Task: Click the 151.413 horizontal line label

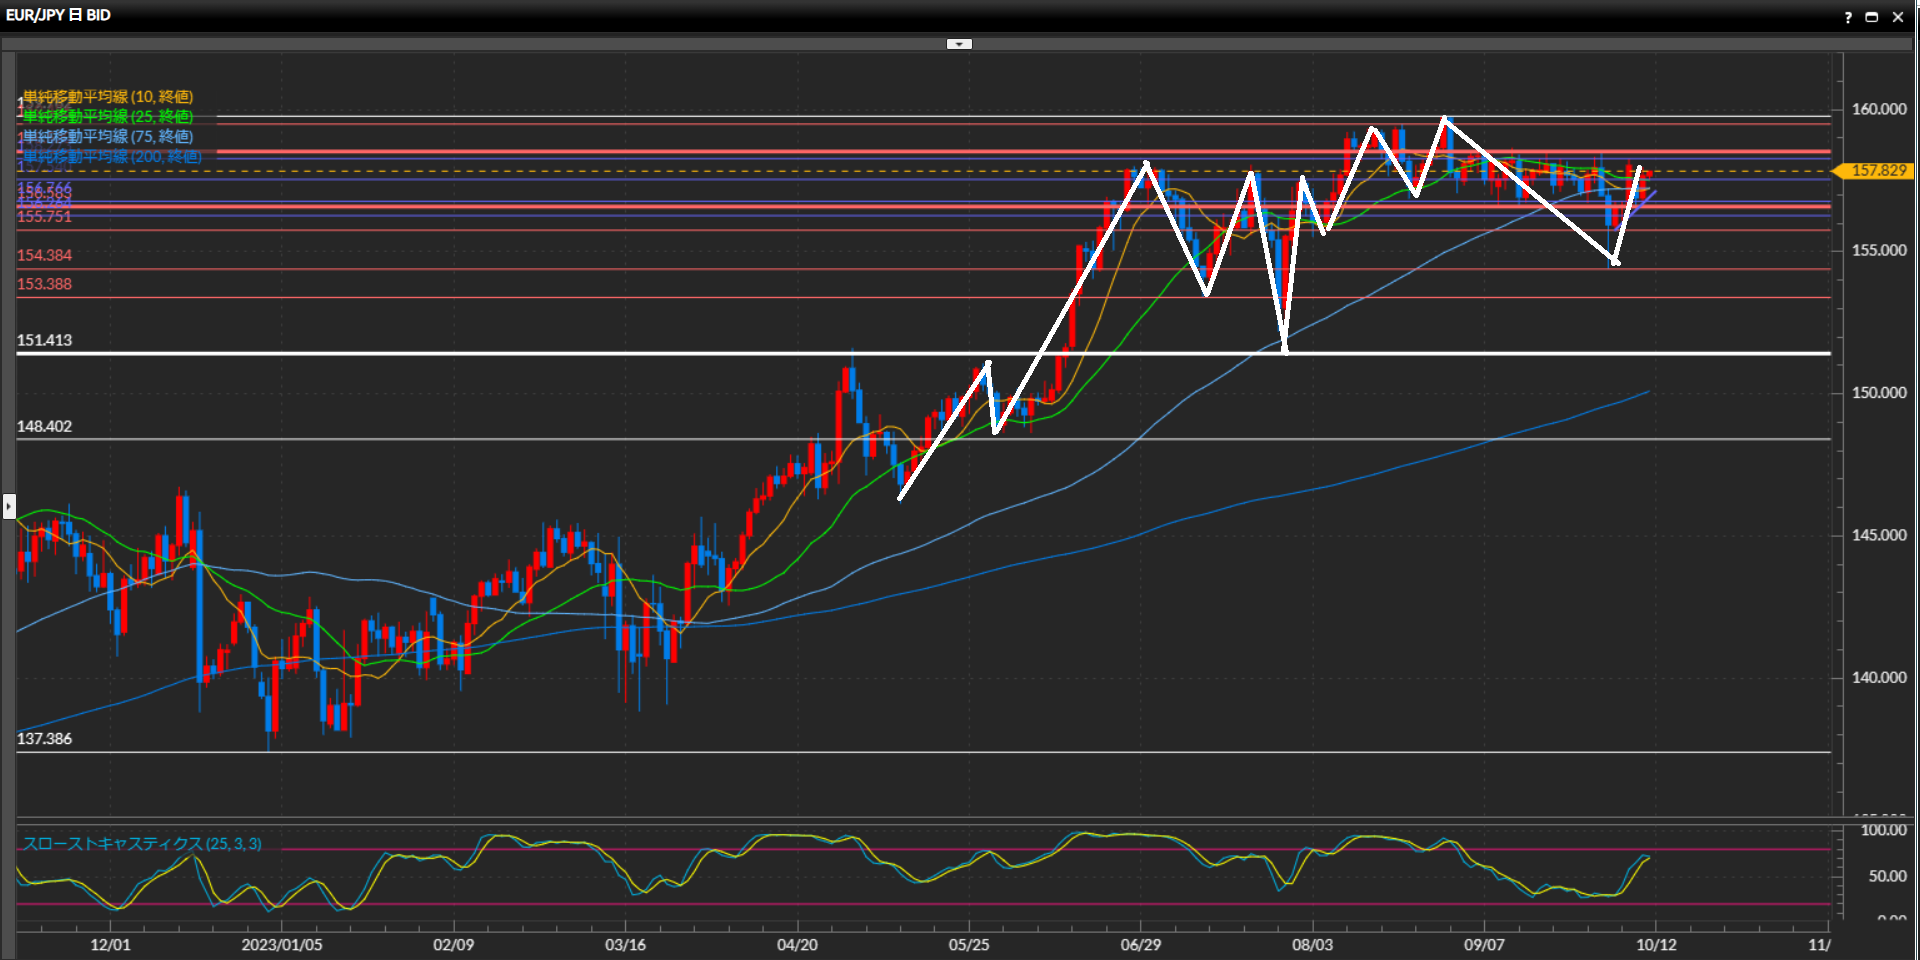Action: (45, 340)
